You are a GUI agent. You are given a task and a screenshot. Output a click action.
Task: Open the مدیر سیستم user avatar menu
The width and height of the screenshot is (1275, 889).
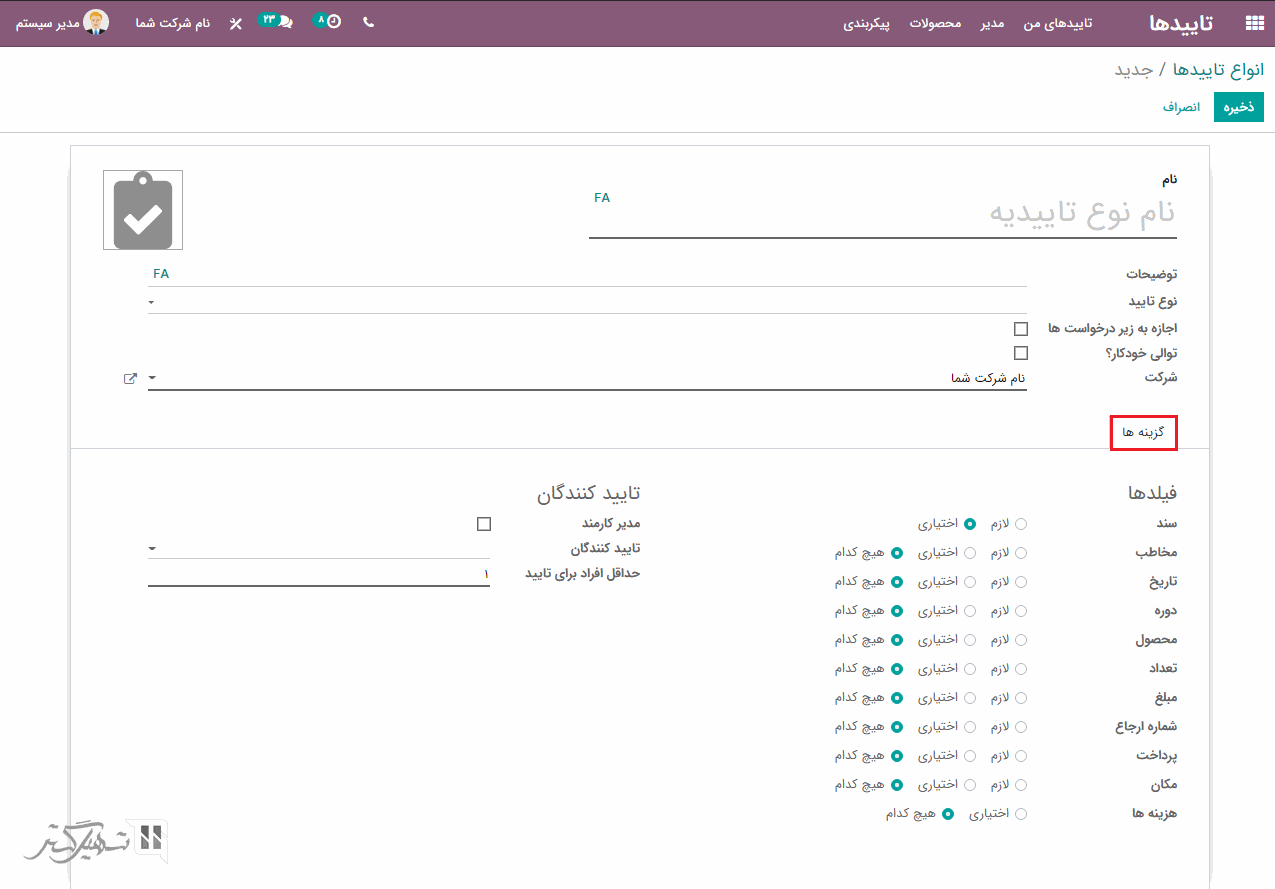pos(97,22)
